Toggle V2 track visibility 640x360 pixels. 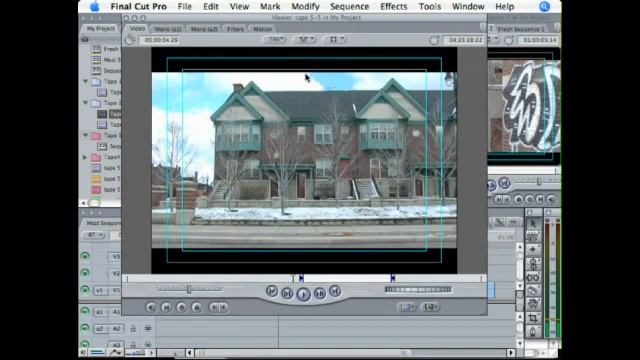pyautogui.click(x=85, y=273)
